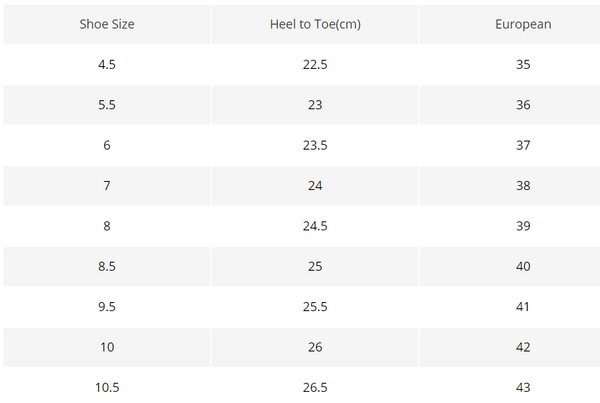Click the Shoe Size column header
Screen dimensions: 600x403
click(x=107, y=24)
